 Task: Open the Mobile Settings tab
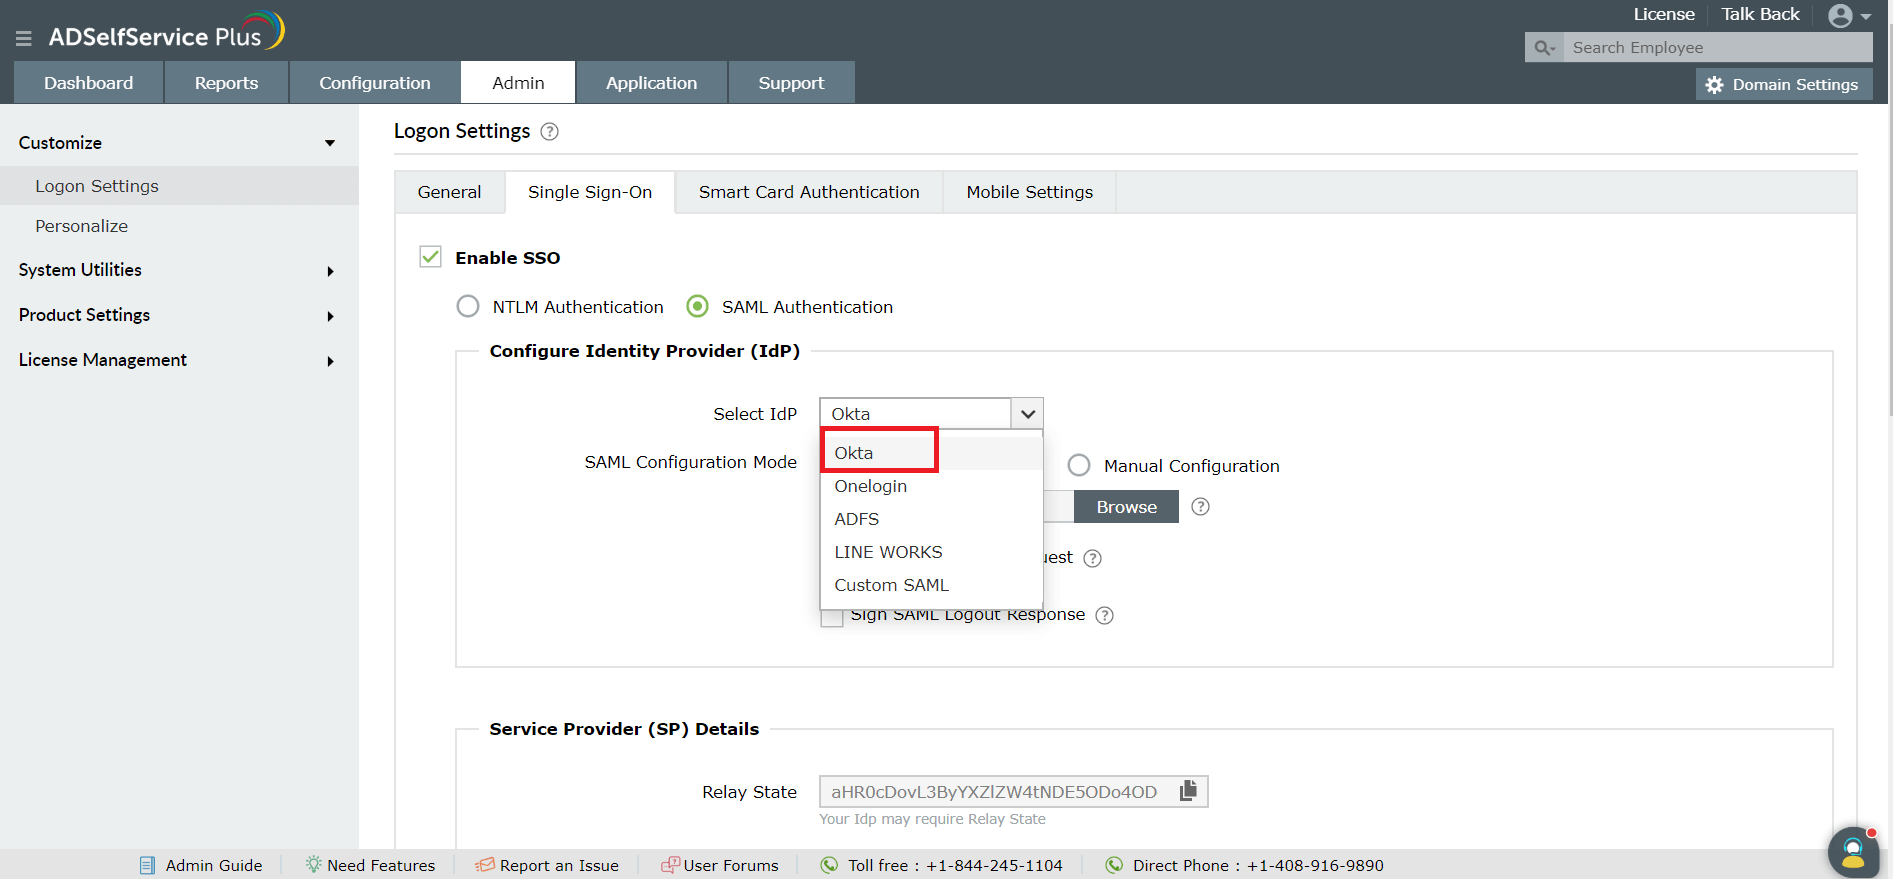[x=1030, y=192]
